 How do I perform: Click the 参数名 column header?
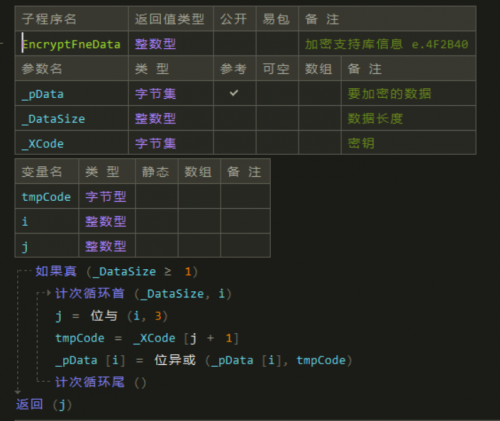point(42,69)
